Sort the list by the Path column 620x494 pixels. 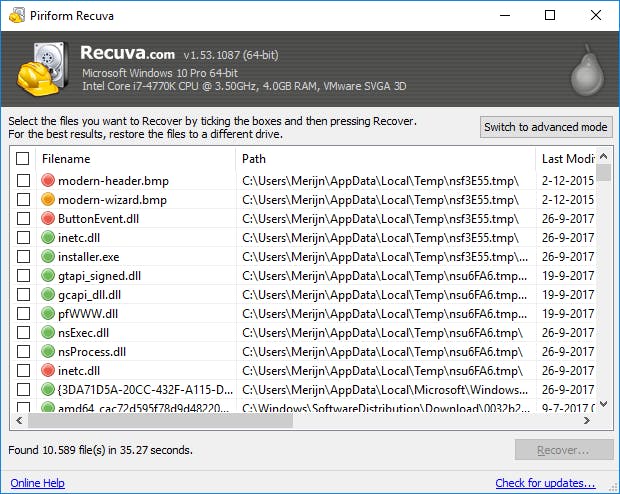click(385, 159)
